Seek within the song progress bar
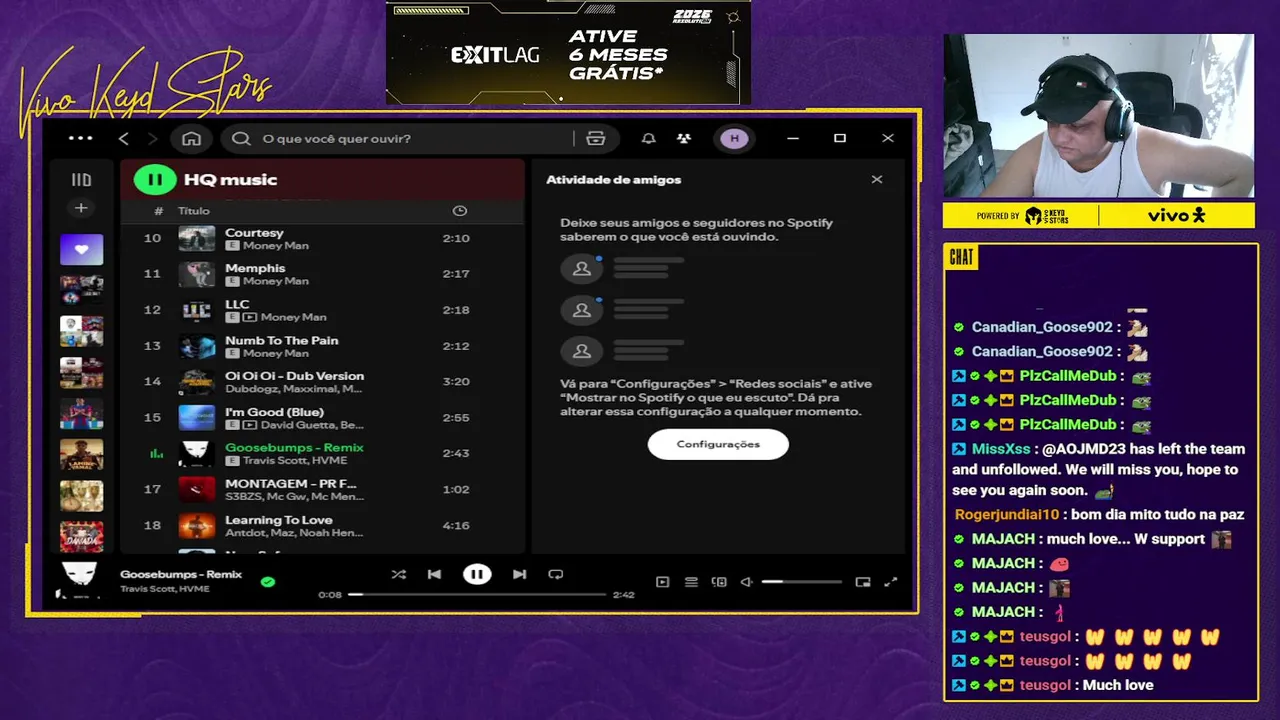The height and width of the screenshot is (720, 1280). 477,594
